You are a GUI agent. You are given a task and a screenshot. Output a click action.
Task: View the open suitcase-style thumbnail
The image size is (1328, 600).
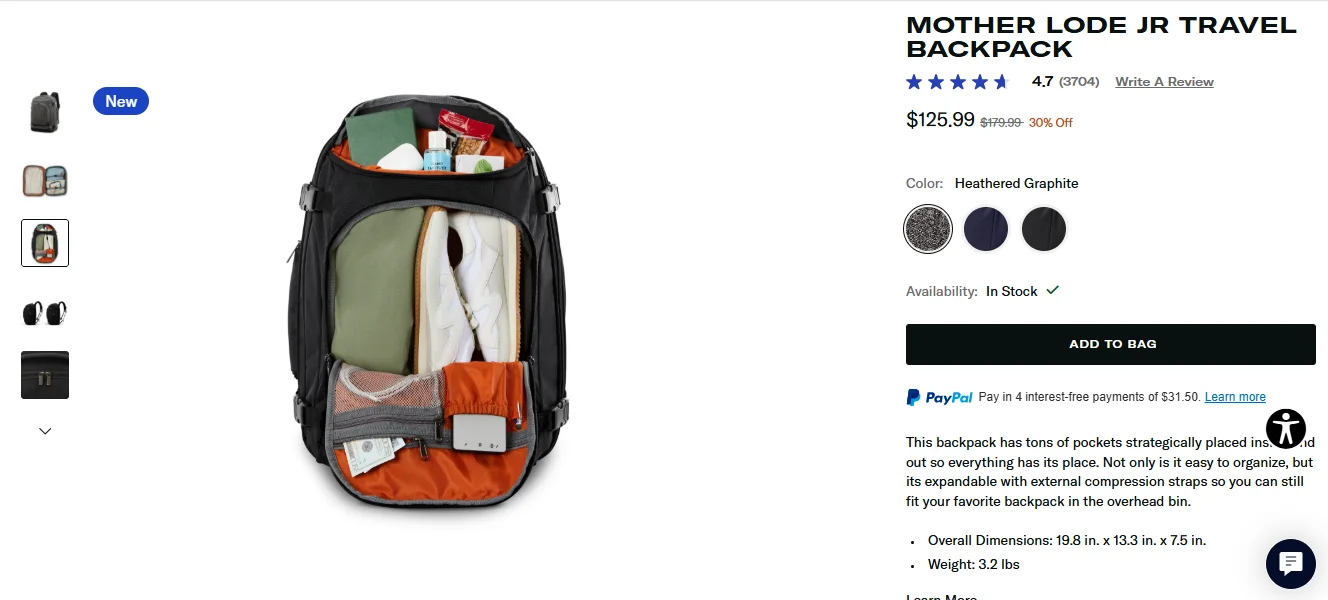pyautogui.click(x=45, y=181)
